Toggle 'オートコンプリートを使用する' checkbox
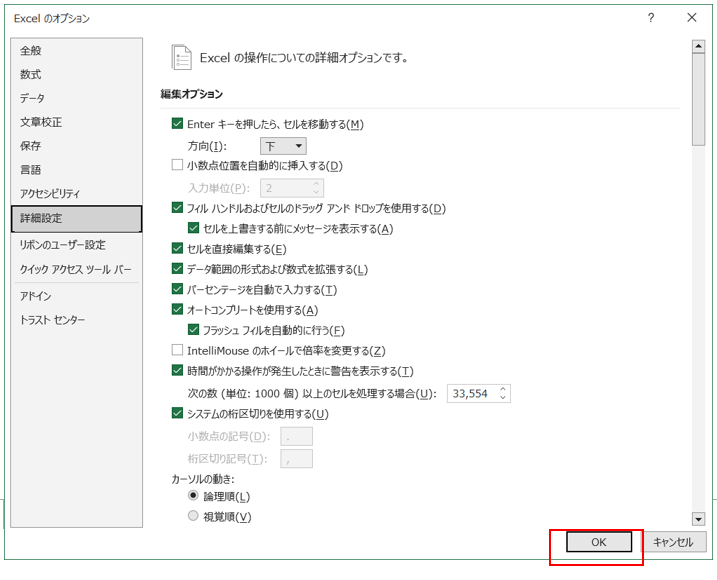 coord(178,310)
